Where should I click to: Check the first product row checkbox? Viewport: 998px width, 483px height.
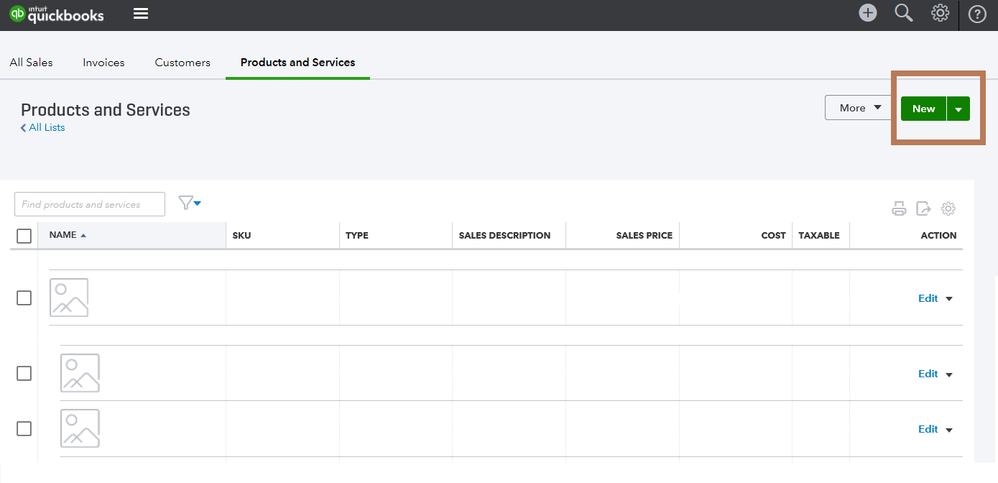click(24, 298)
